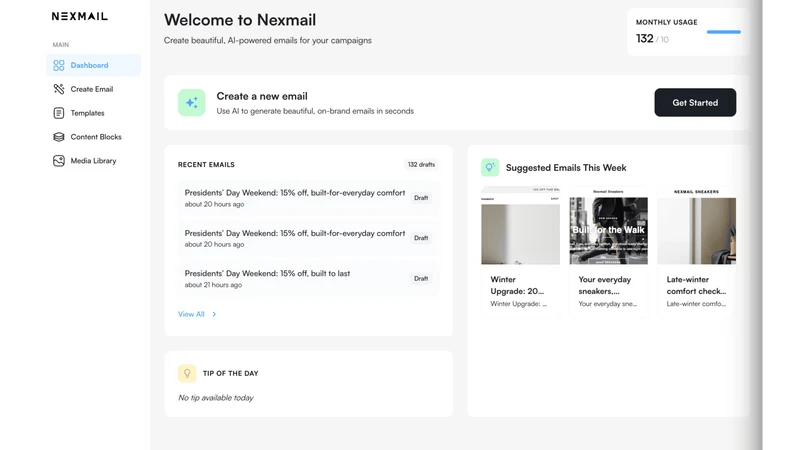The height and width of the screenshot is (450, 800).
Task: Click the Suggested Emails This Week heading
Action: point(566,168)
